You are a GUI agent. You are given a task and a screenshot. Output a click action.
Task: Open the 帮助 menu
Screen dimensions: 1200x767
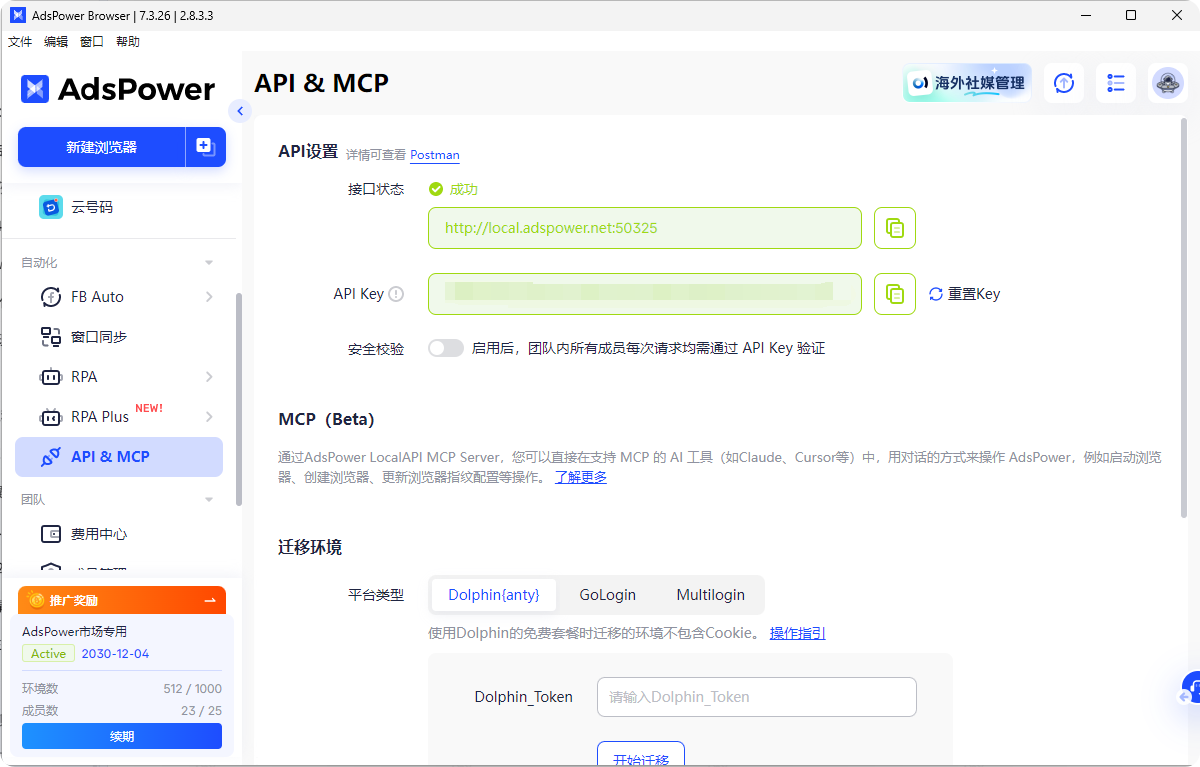click(x=128, y=42)
